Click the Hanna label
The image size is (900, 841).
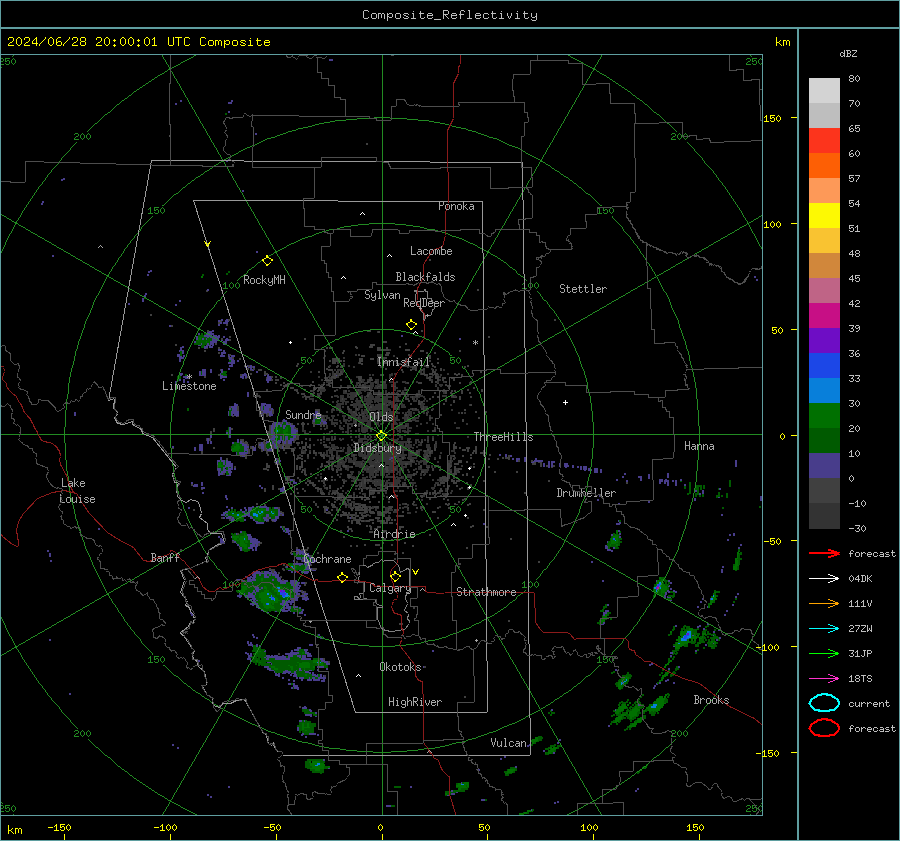point(699,446)
